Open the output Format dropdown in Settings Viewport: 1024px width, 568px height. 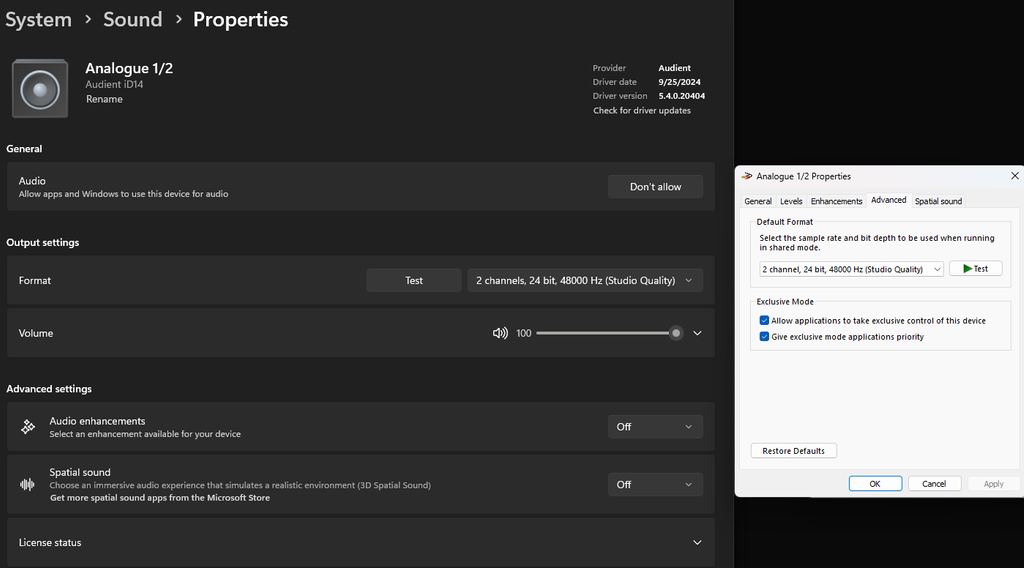(584, 281)
